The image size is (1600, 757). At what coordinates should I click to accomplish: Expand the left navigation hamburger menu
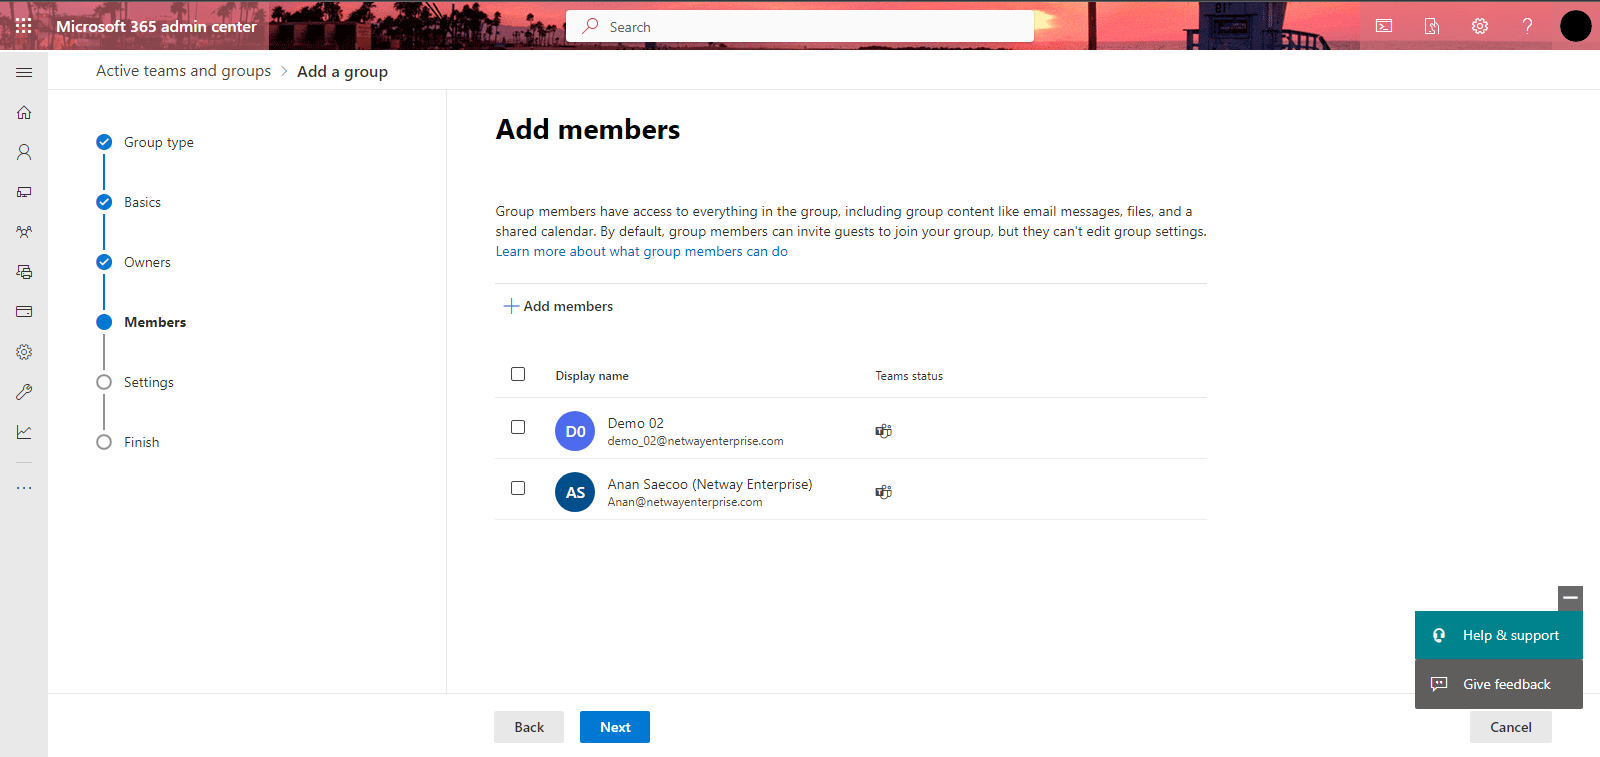point(24,72)
